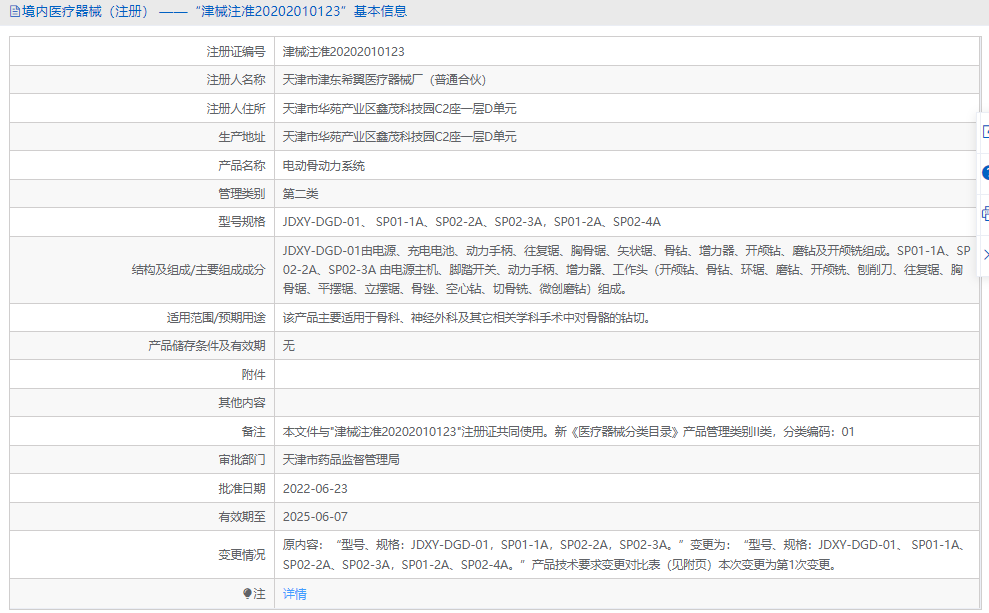Click the export icon in the right sidebar
The height and width of the screenshot is (613, 989).
[x=985, y=132]
